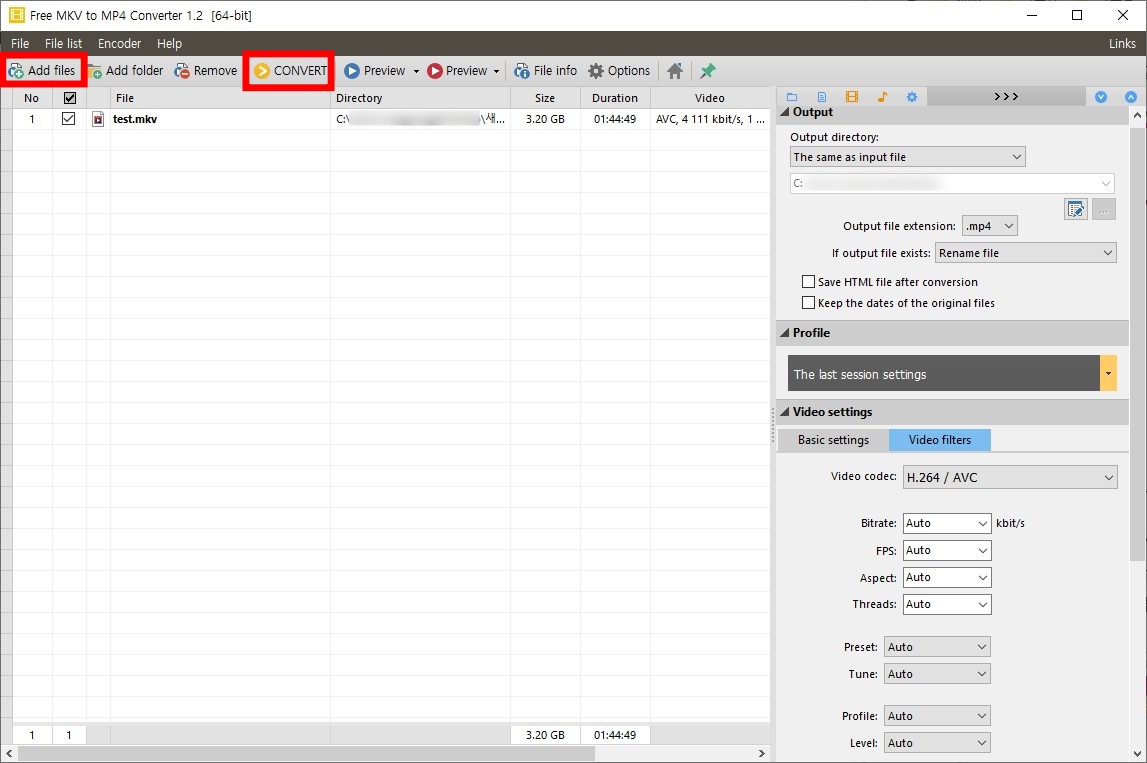1147x763 pixels.
Task: Open the If output file exists dropdown
Action: (x=1026, y=253)
